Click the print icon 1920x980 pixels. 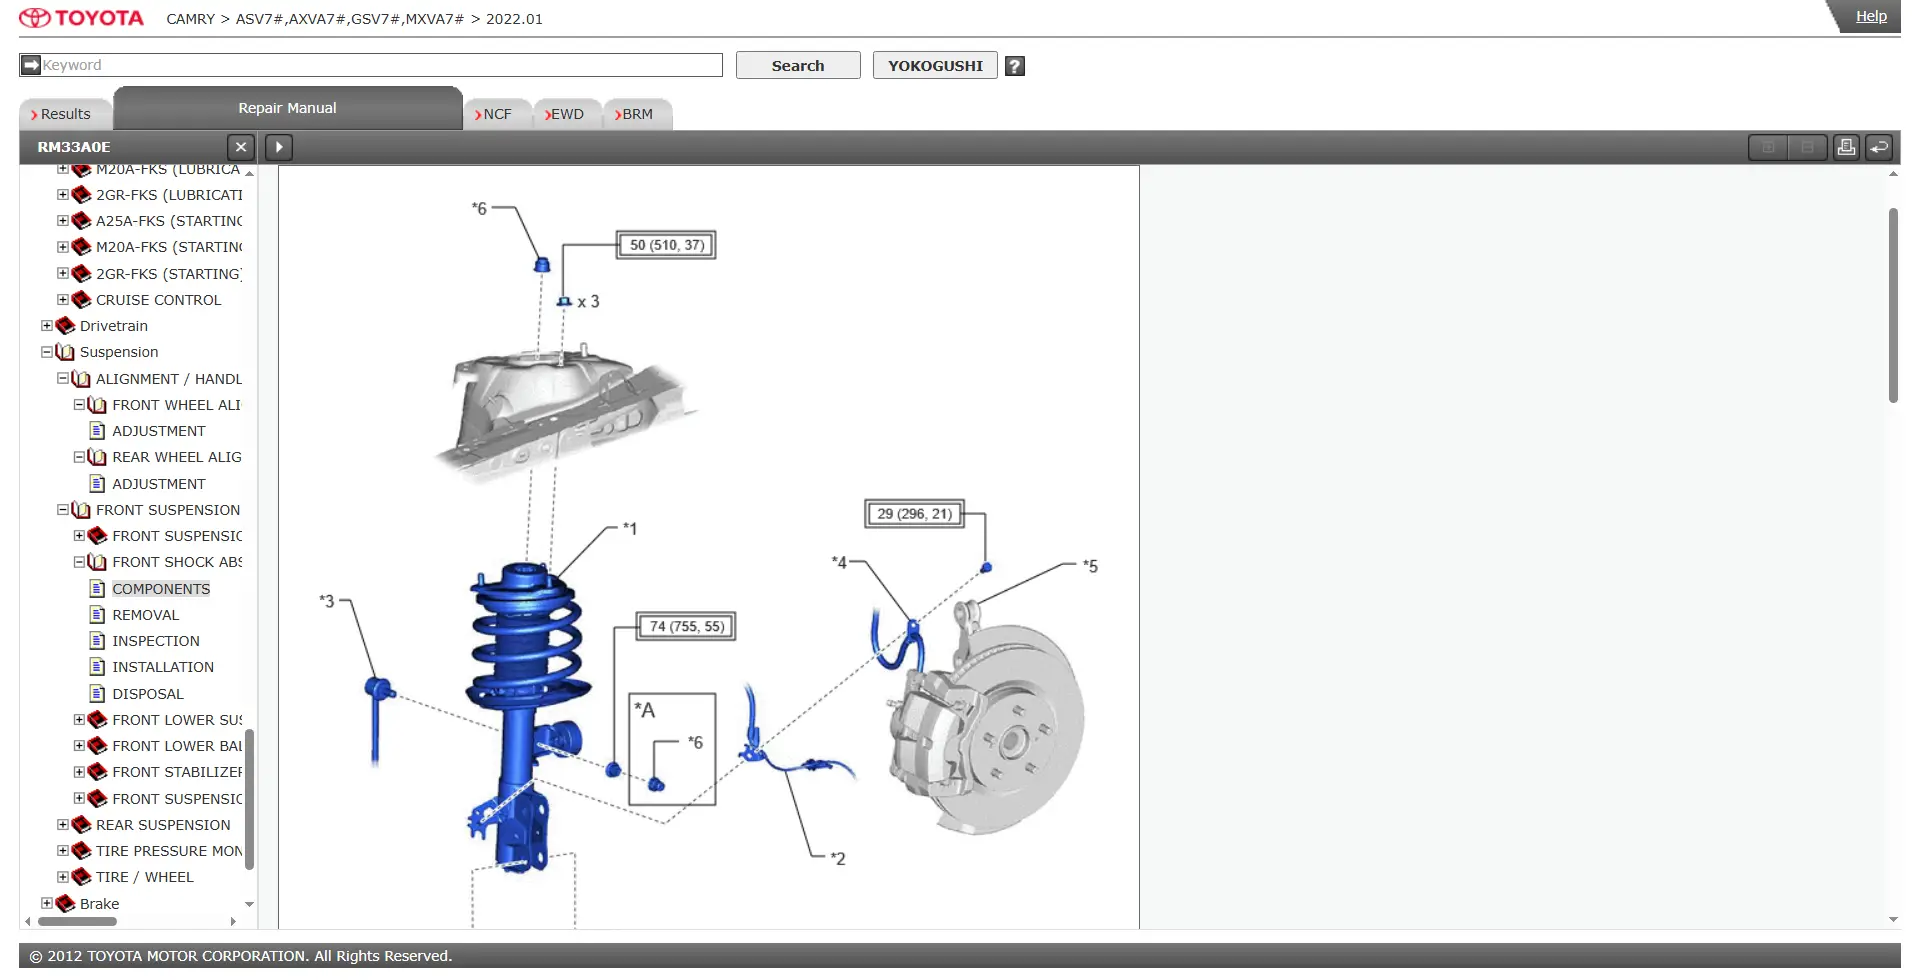tap(1846, 147)
